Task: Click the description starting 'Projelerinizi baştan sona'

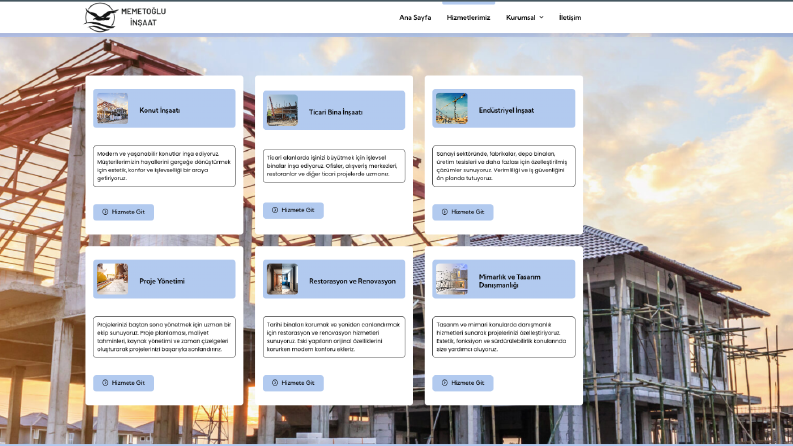Action: point(164,337)
